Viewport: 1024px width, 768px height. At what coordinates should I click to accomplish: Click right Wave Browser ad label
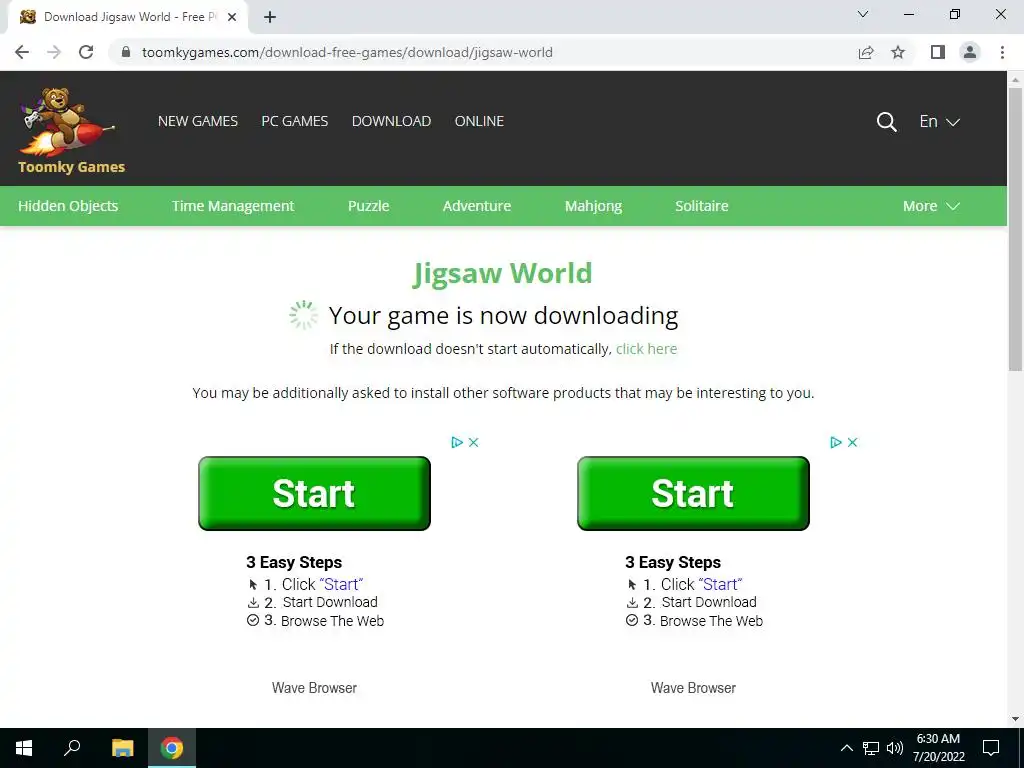(693, 688)
